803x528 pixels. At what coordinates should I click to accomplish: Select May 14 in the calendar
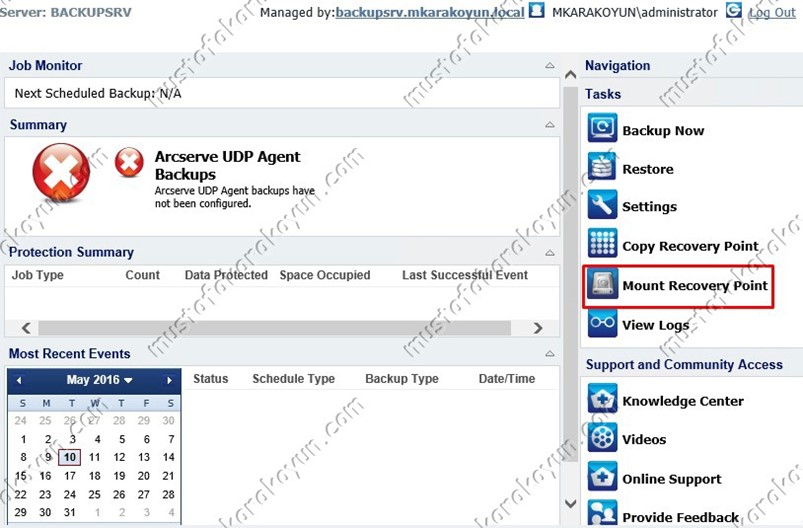(x=168, y=457)
